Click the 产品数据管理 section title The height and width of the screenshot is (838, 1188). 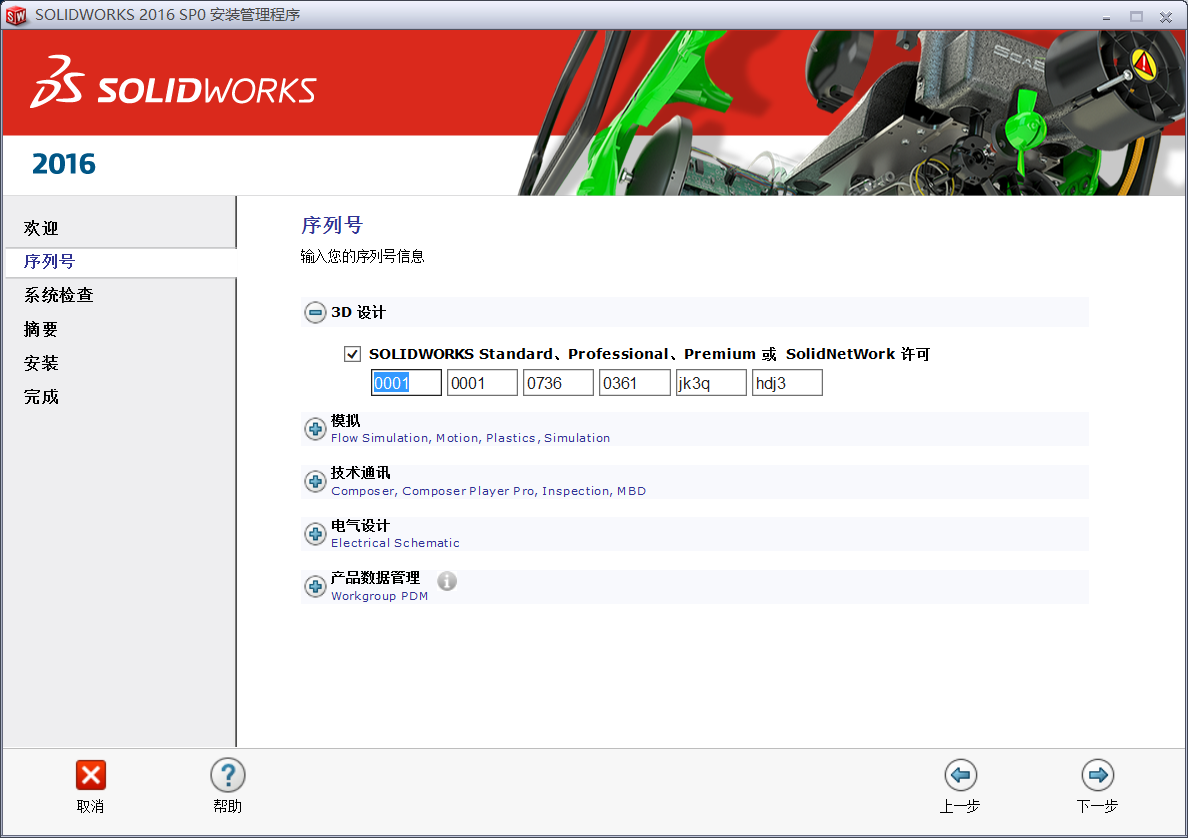click(376, 578)
